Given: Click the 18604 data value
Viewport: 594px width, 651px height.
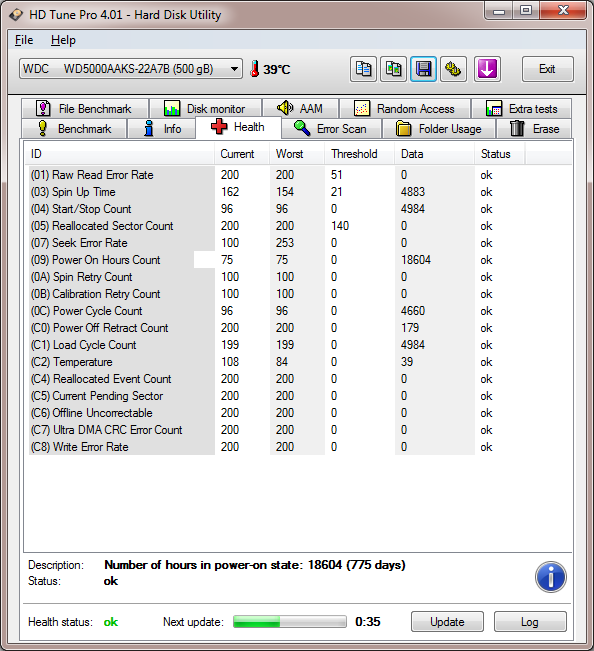Looking at the screenshot, I should pyautogui.click(x=416, y=260).
